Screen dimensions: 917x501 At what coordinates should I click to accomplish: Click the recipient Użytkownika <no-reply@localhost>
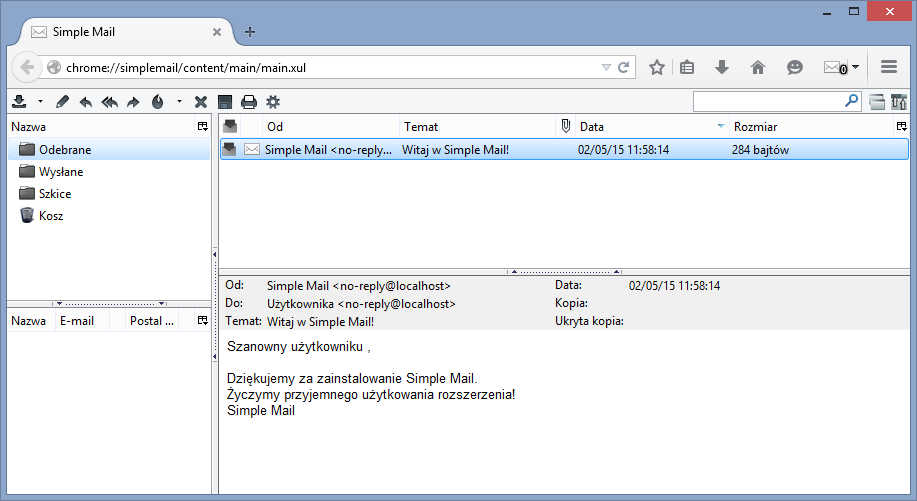tap(361, 304)
